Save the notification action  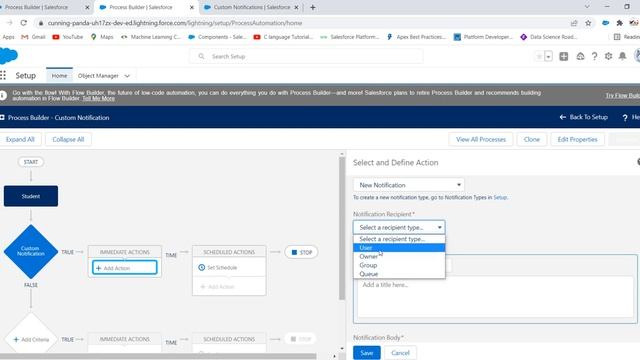[367, 353]
